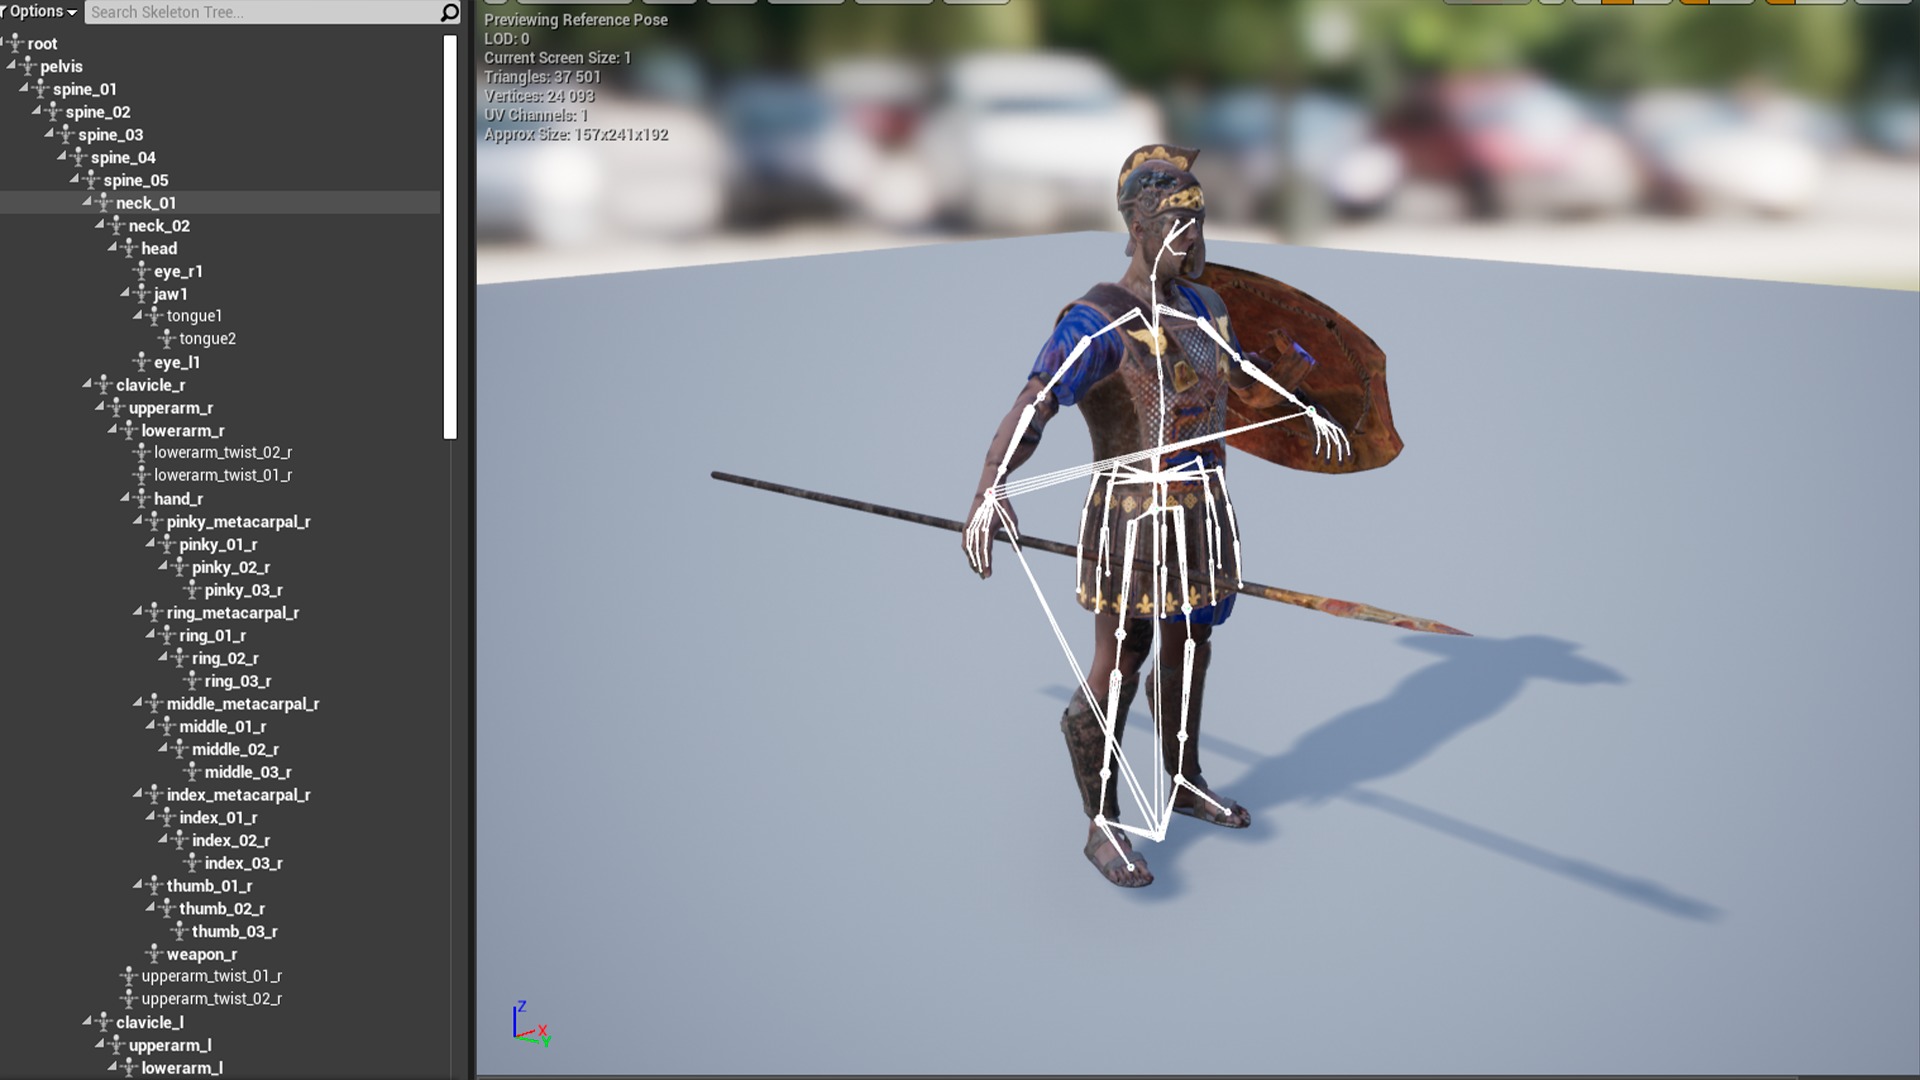Click the bone icon beside clavicle_l

tap(105, 1022)
